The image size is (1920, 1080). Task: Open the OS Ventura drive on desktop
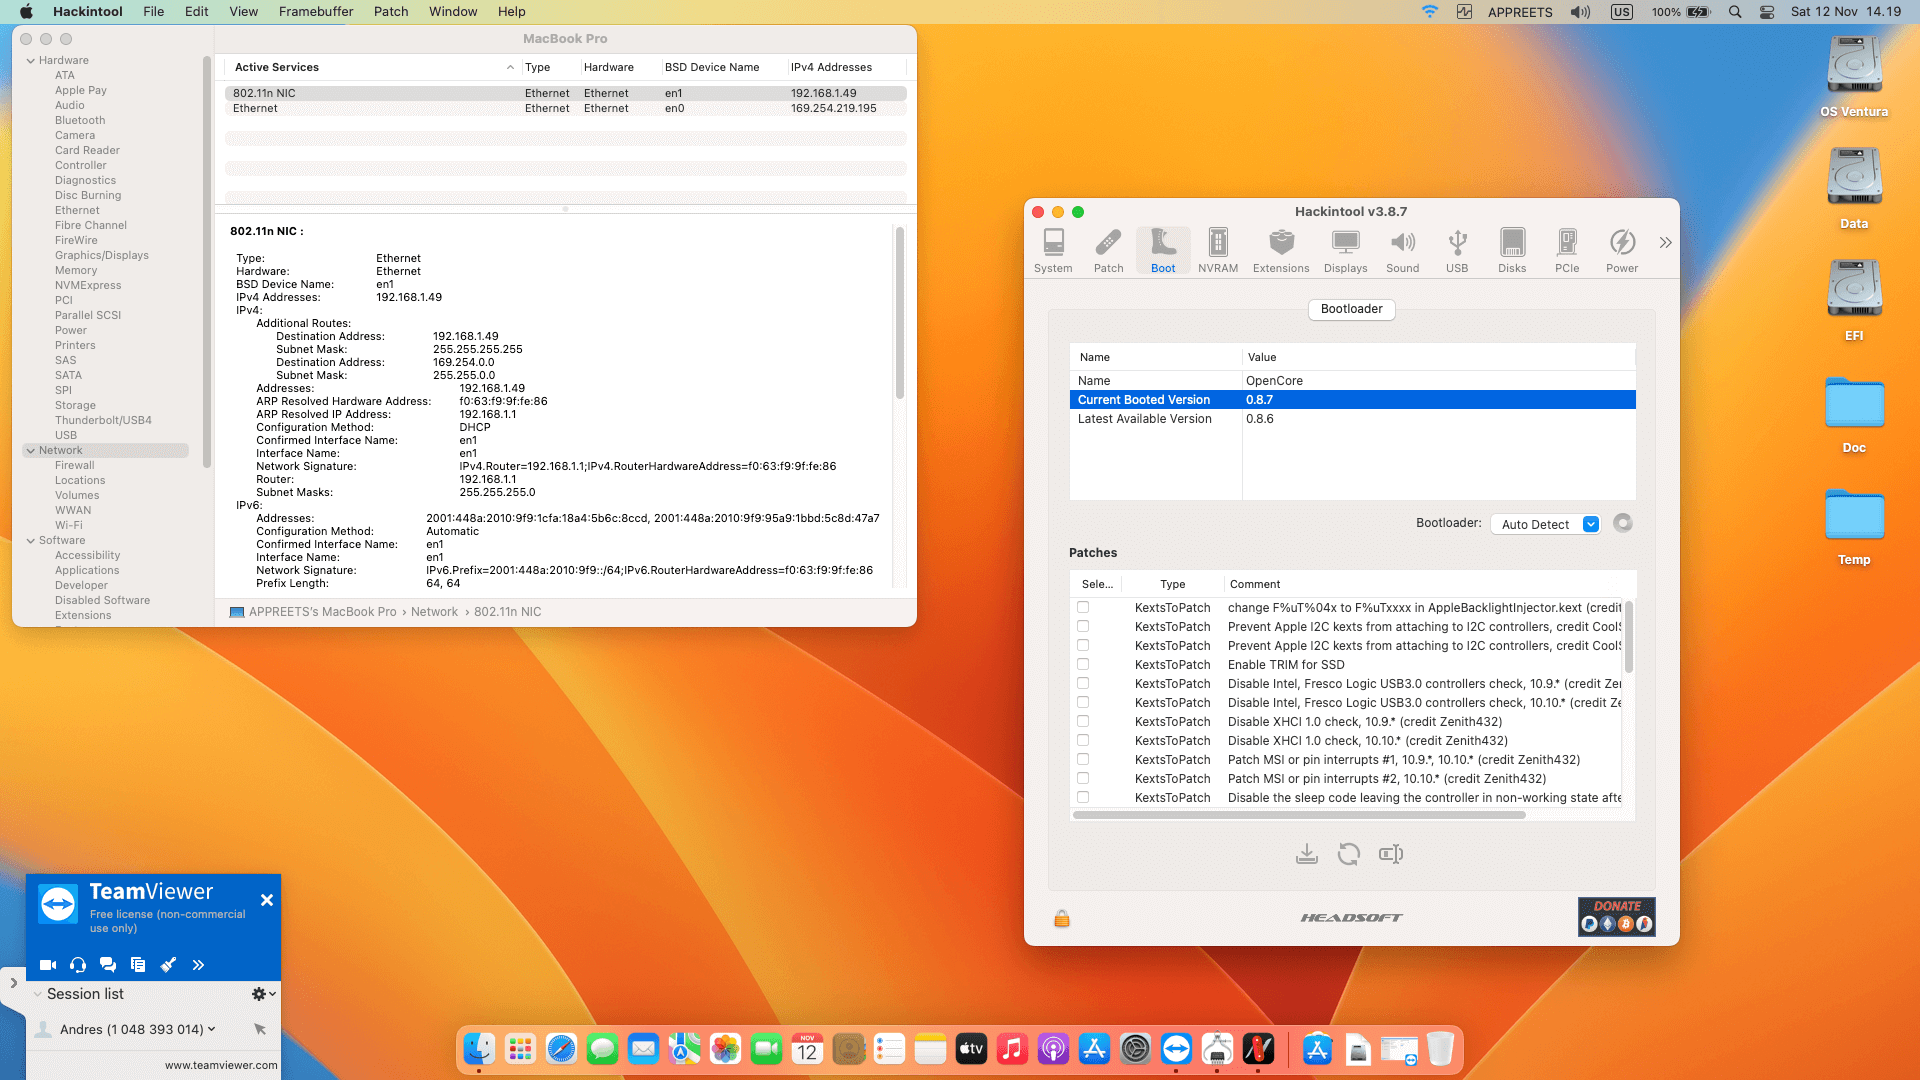(x=1854, y=78)
